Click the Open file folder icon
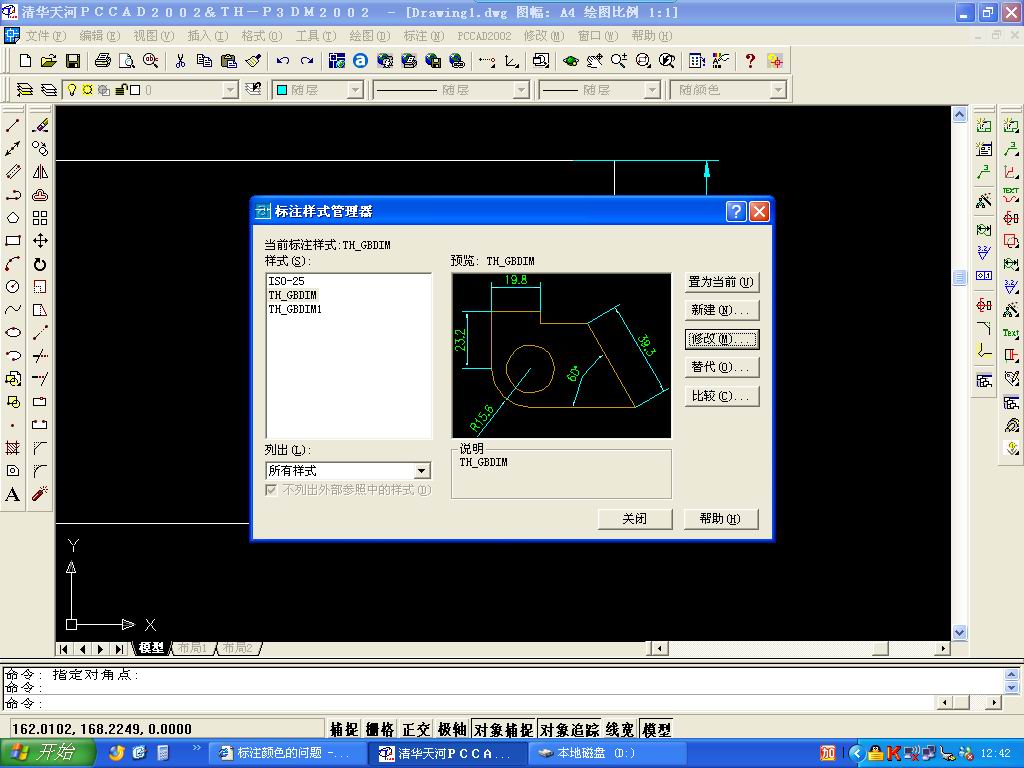Image resolution: width=1024 pixels, height=768 pixels. point(48,61)
